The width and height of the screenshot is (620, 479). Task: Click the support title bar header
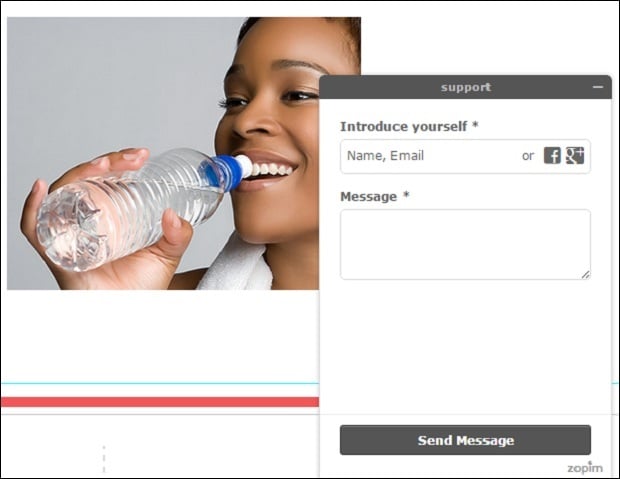465,87
